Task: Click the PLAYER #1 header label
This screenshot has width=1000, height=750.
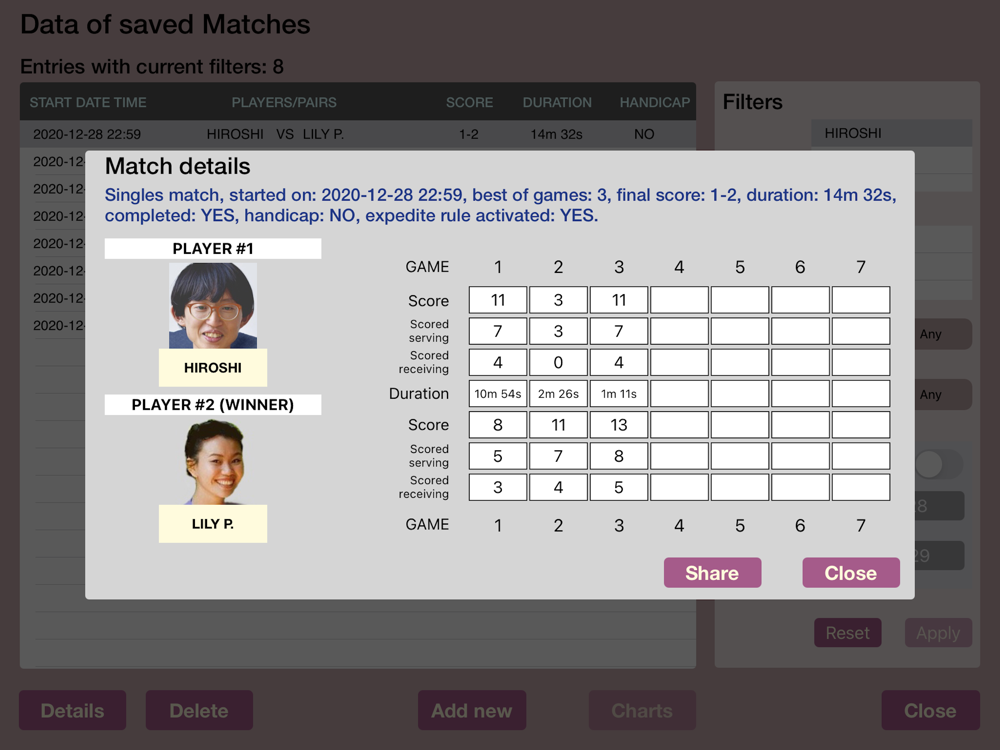Action: pyautogui.click(x=213, y=249)
